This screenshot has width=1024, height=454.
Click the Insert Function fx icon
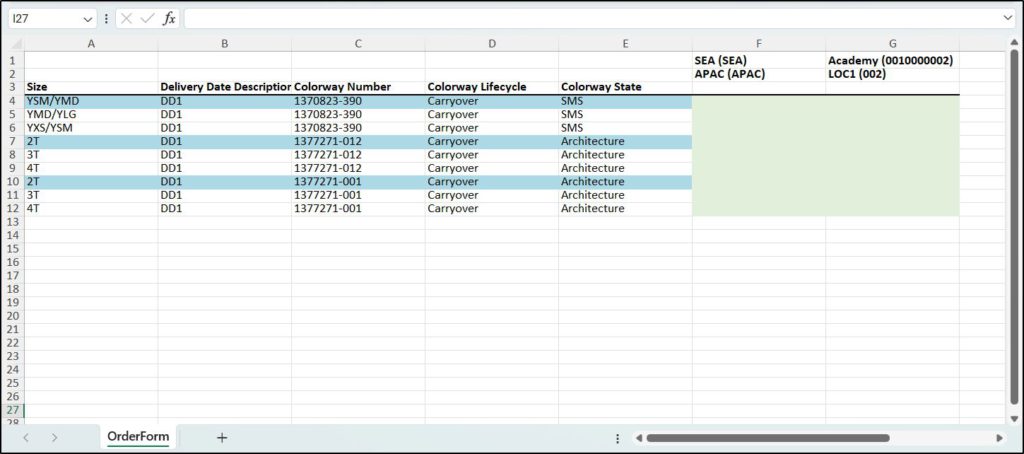tap(169, 19)
